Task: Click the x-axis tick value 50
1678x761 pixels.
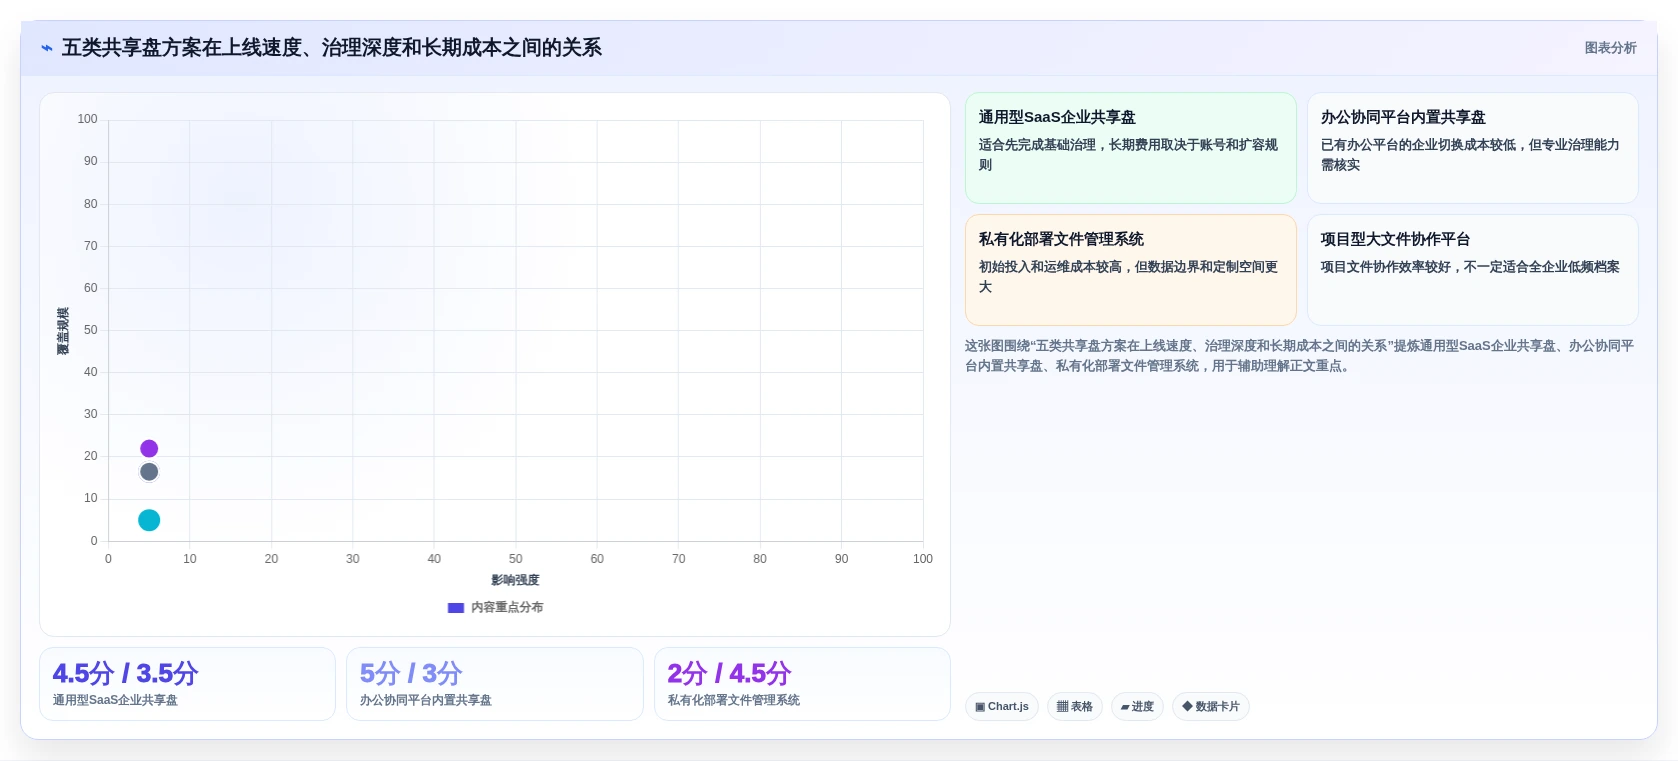Action: pos(515,559)
